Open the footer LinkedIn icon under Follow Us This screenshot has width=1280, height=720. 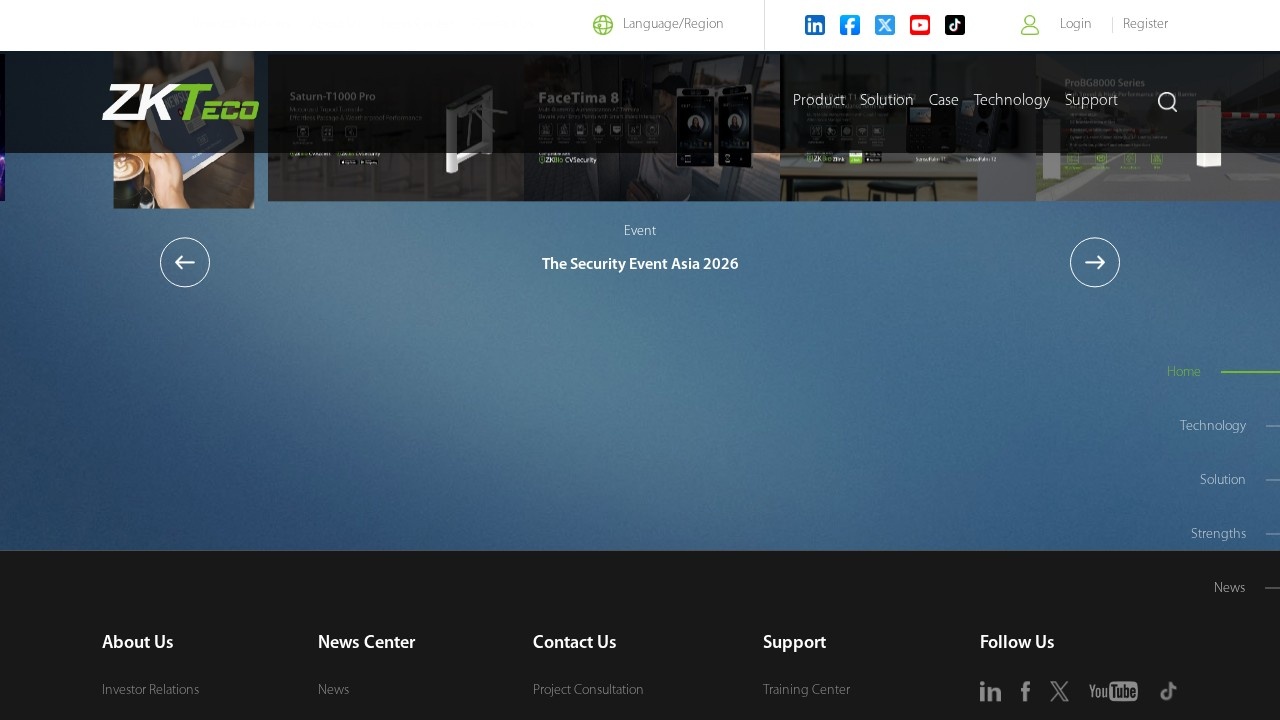[990, 691]
